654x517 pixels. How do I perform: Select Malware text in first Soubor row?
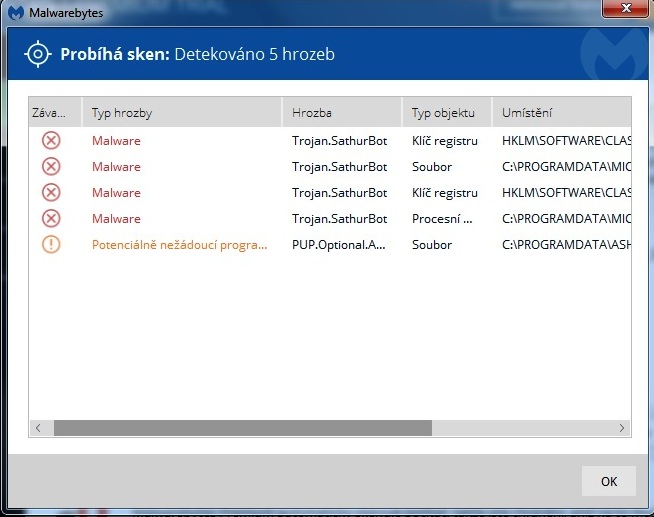pos(116,167)
